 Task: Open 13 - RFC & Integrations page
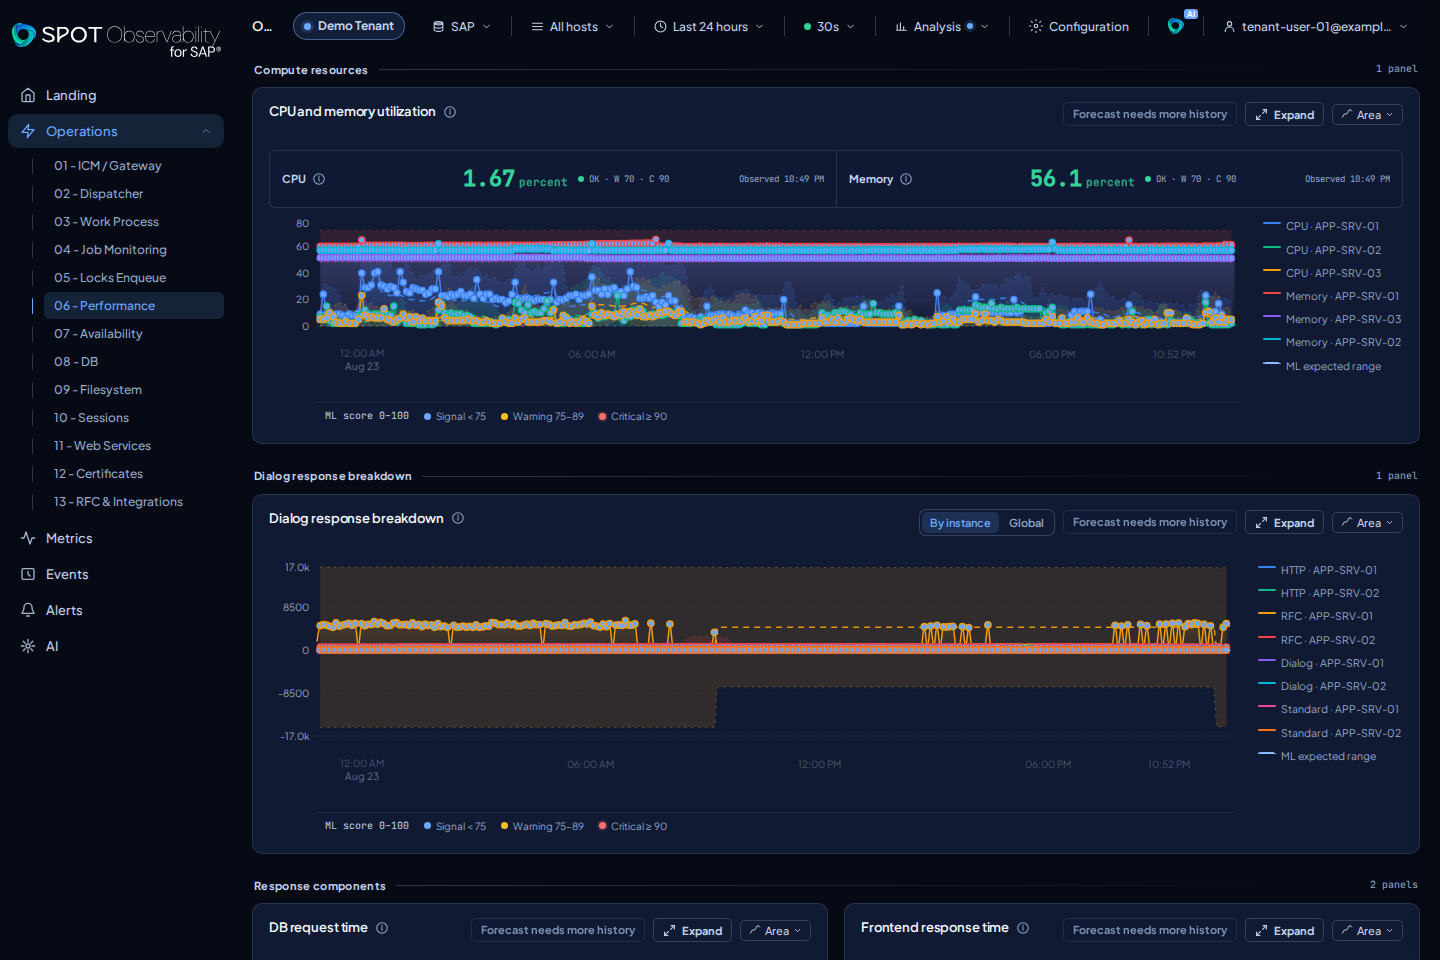click(118, 502)
